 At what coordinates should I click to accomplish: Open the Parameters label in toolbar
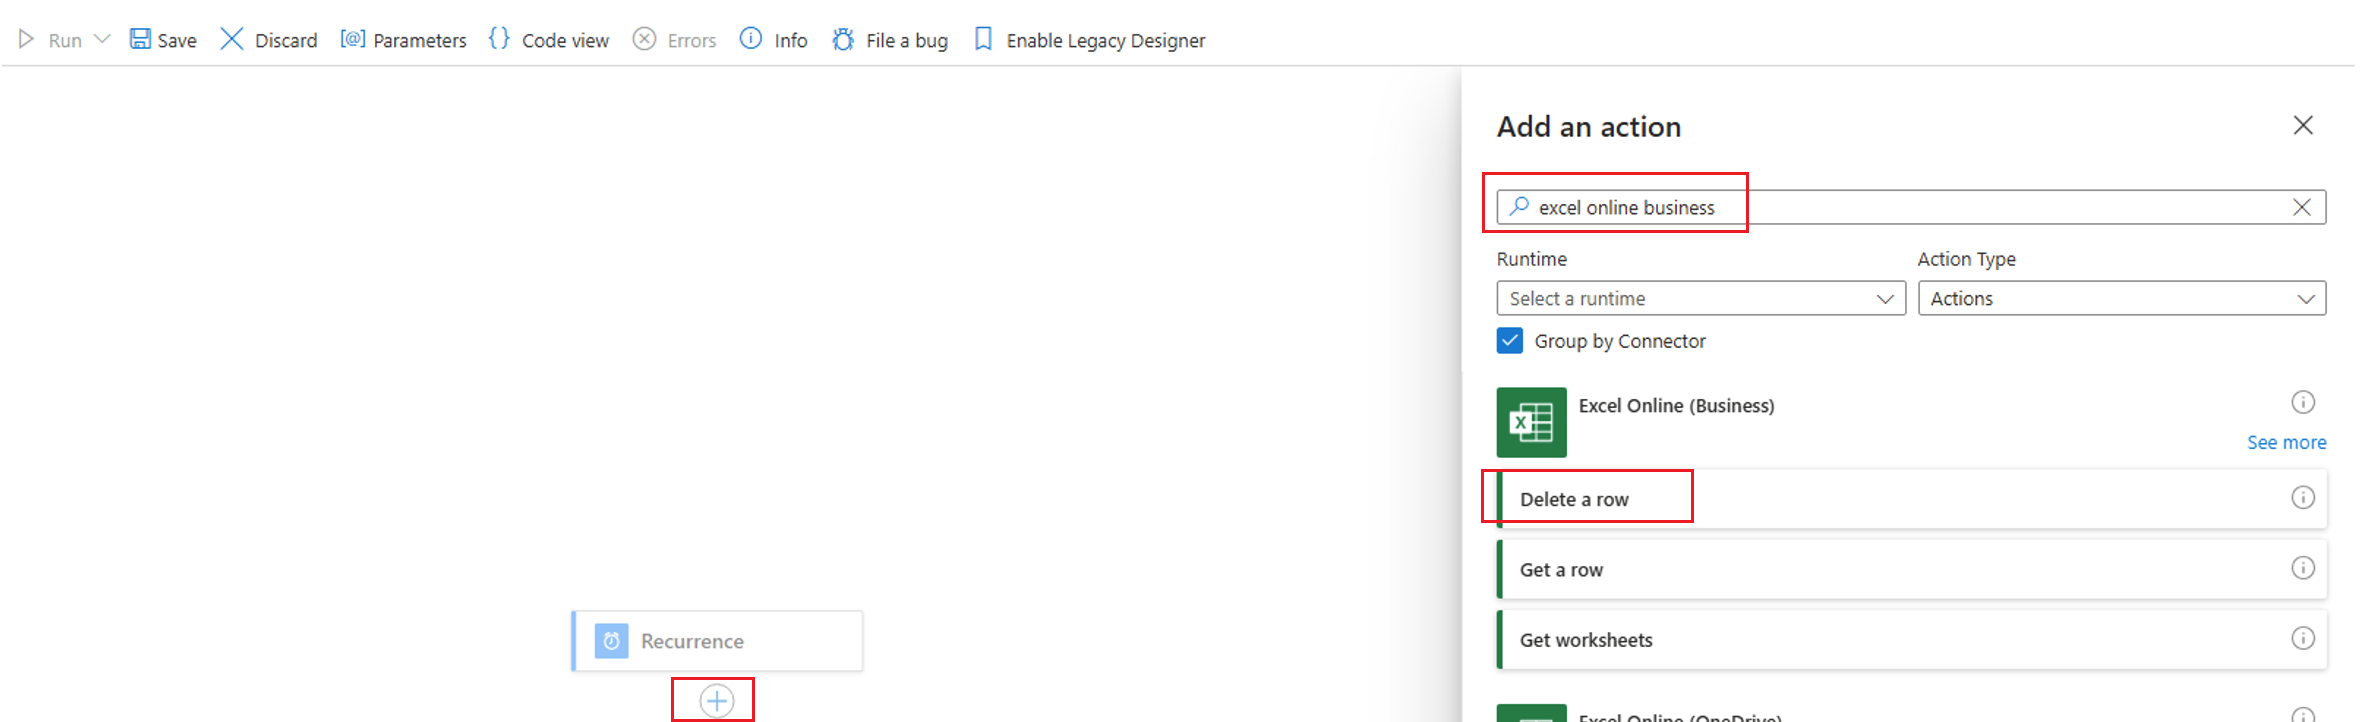tap(420, 40)
